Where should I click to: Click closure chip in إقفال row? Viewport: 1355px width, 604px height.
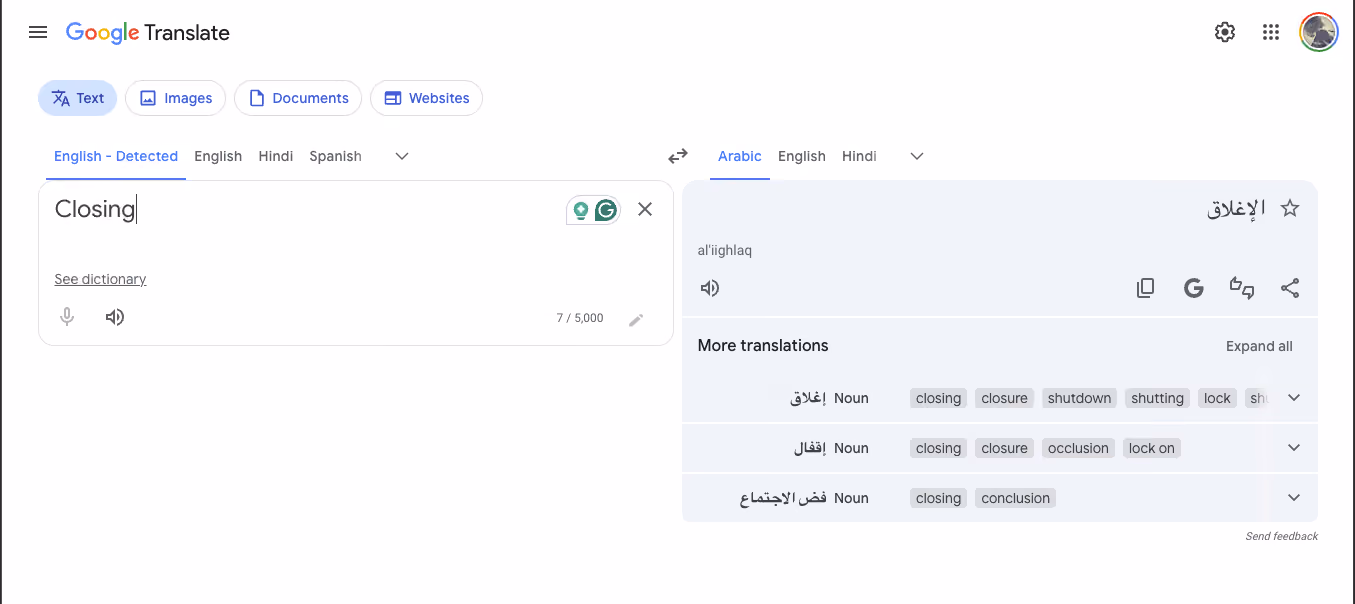pyautogui.click(x=1004, y=448)
